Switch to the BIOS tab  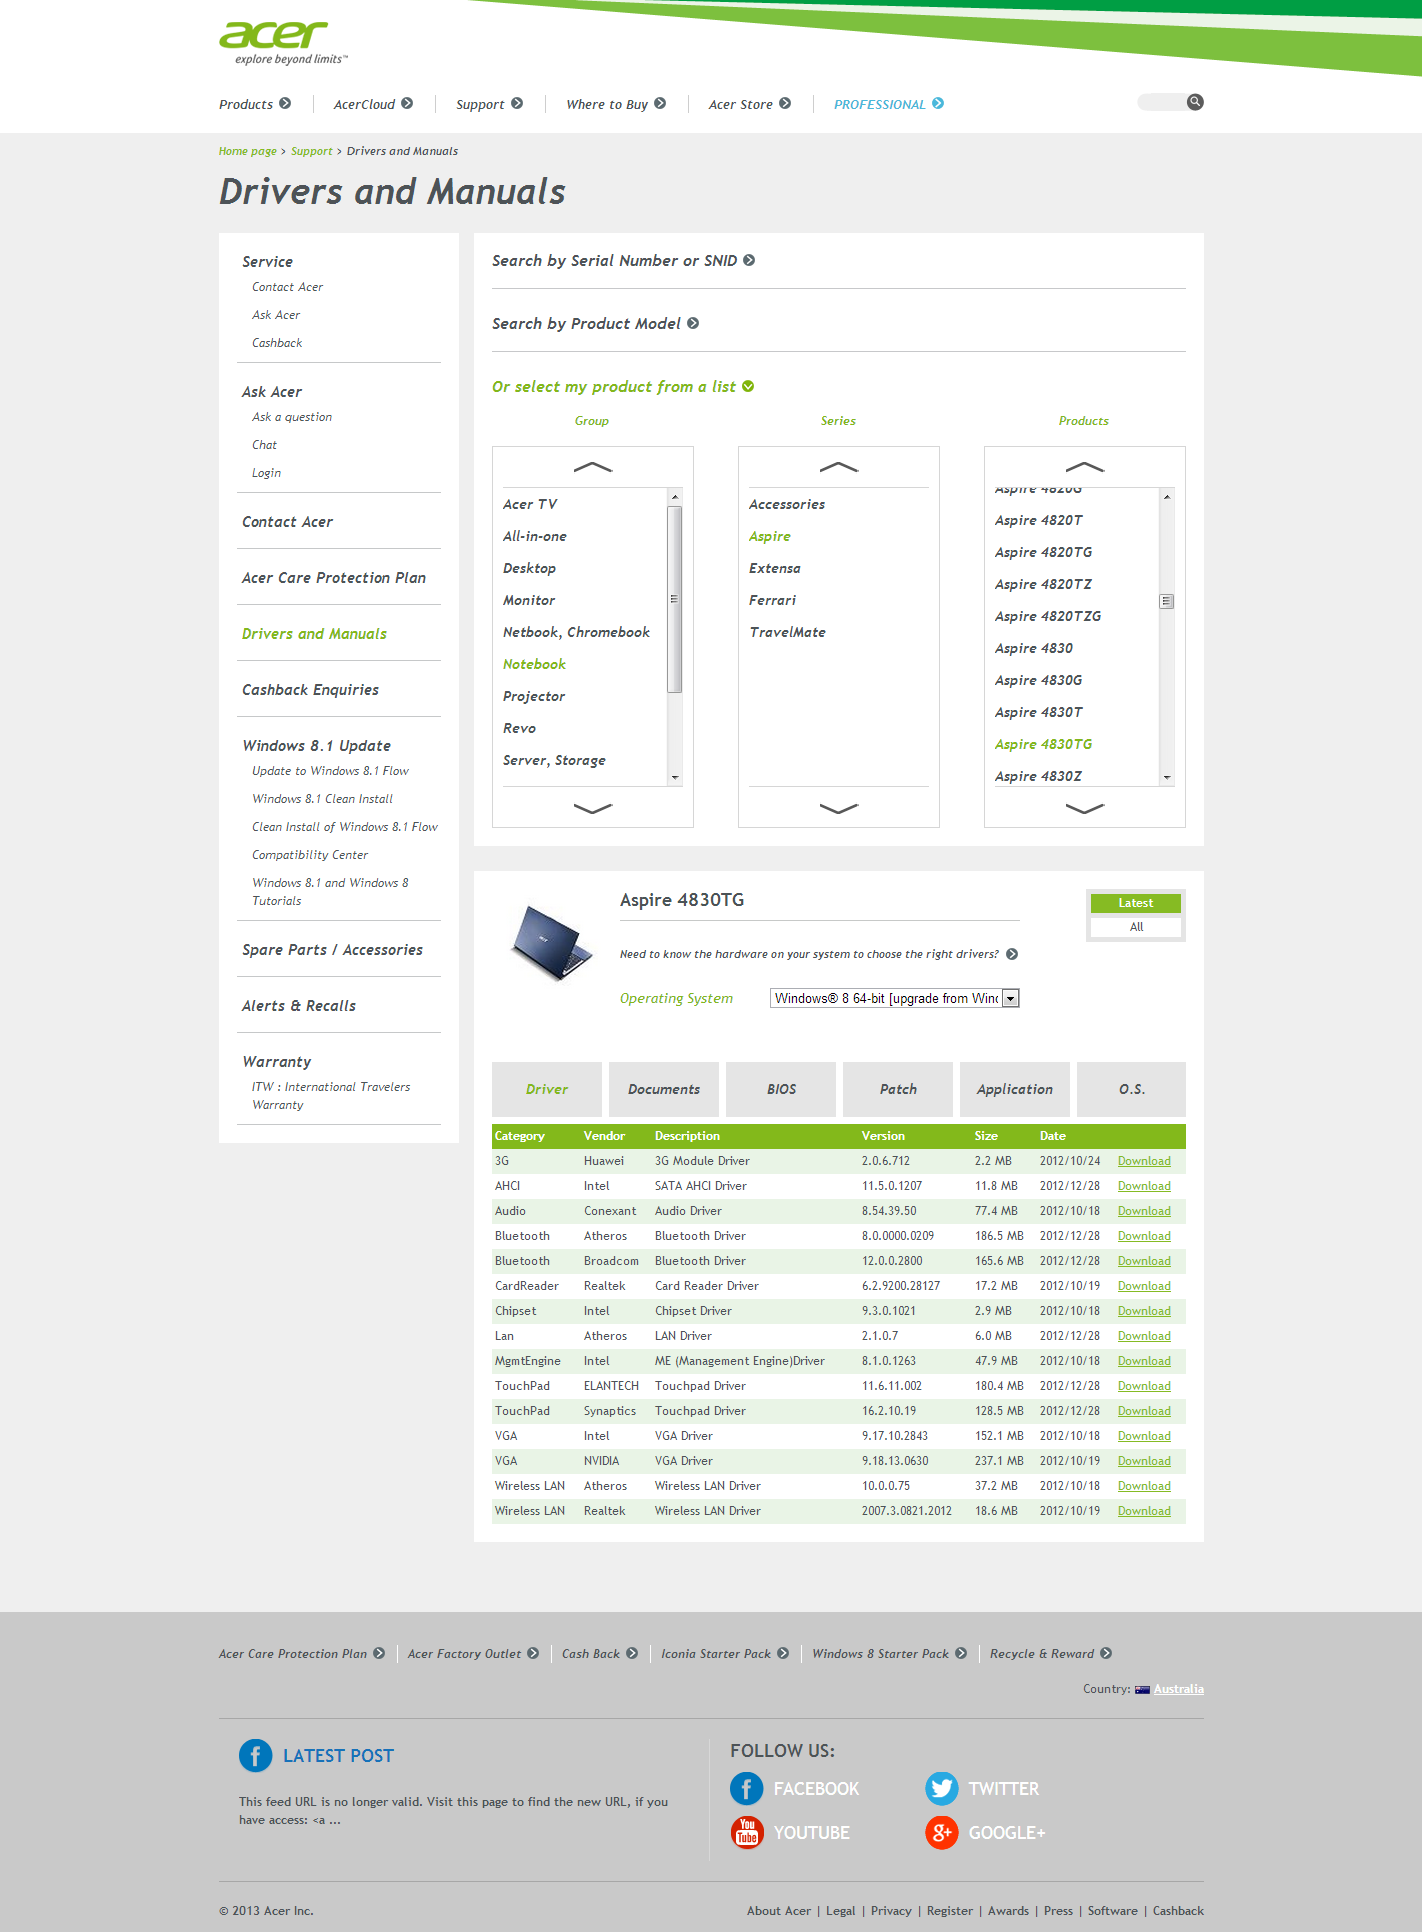pos(781,1089)
